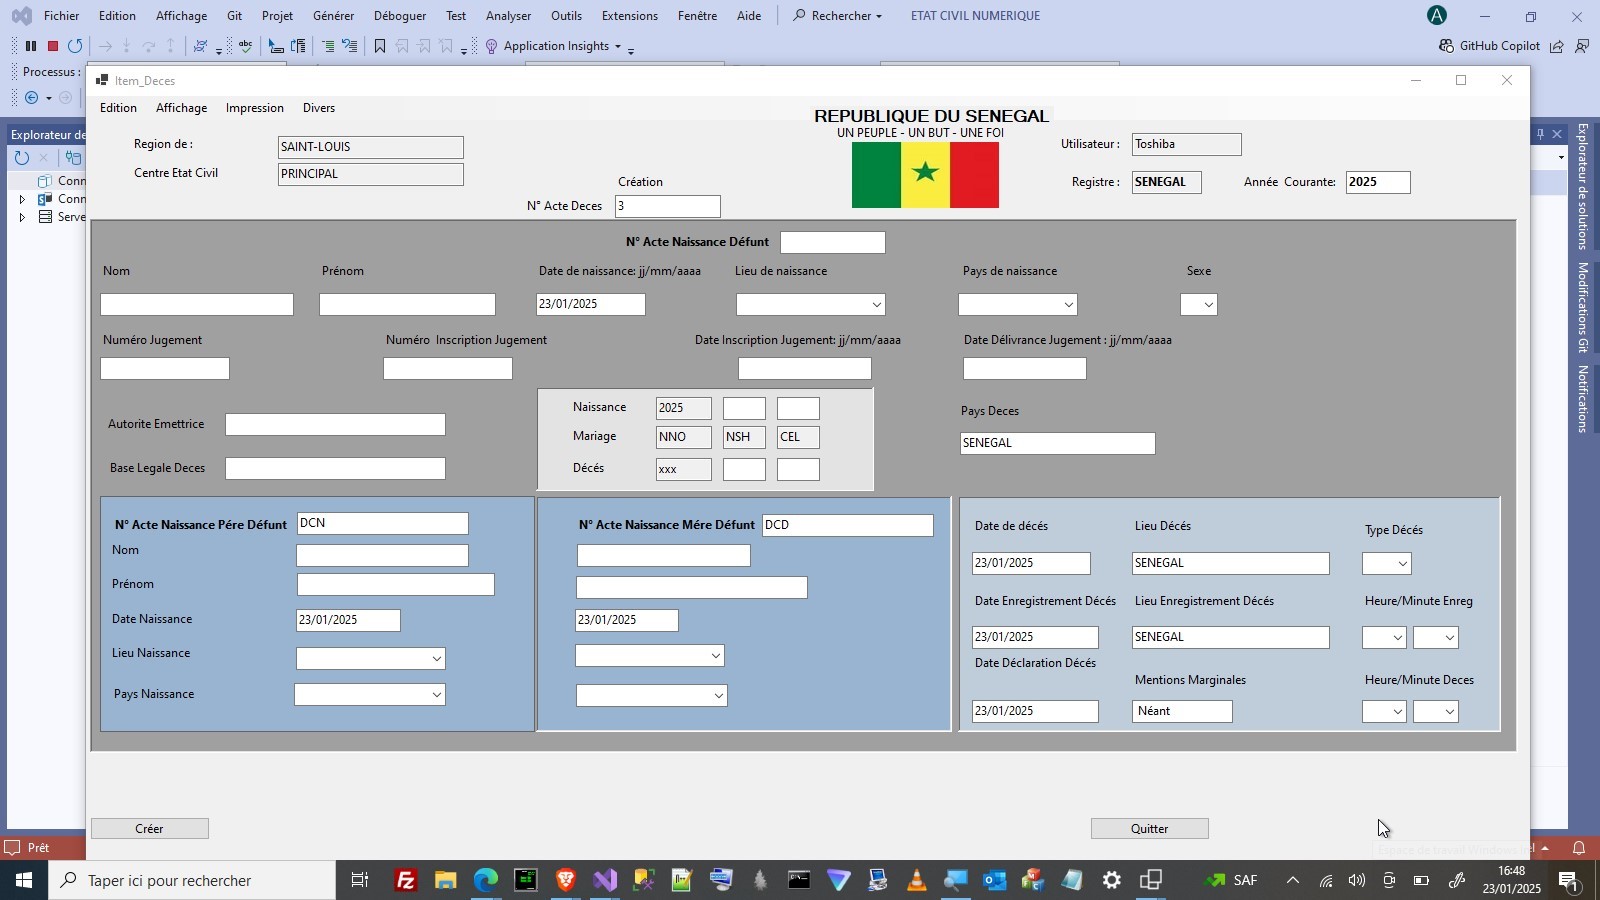Expand the Application Insights dropdown arrow
Screen dimensions: 1600x900
[x=618, y=47]
